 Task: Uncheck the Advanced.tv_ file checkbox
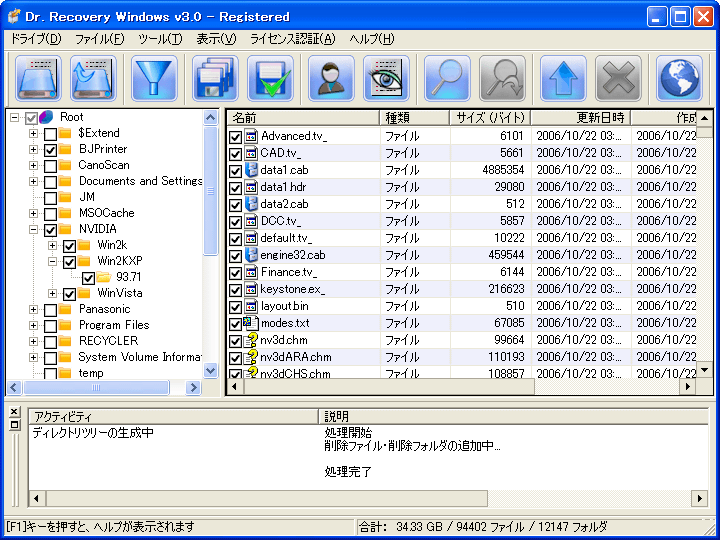(x=236, y=137)
